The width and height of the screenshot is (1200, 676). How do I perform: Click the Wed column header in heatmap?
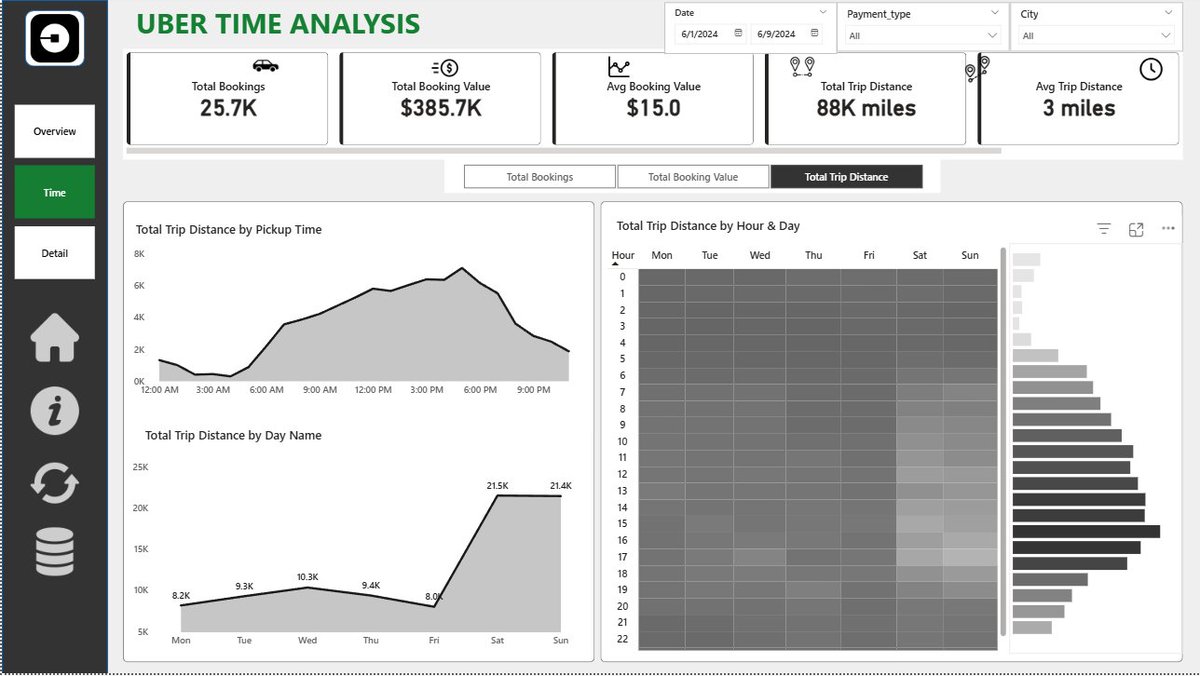[760, 255]
